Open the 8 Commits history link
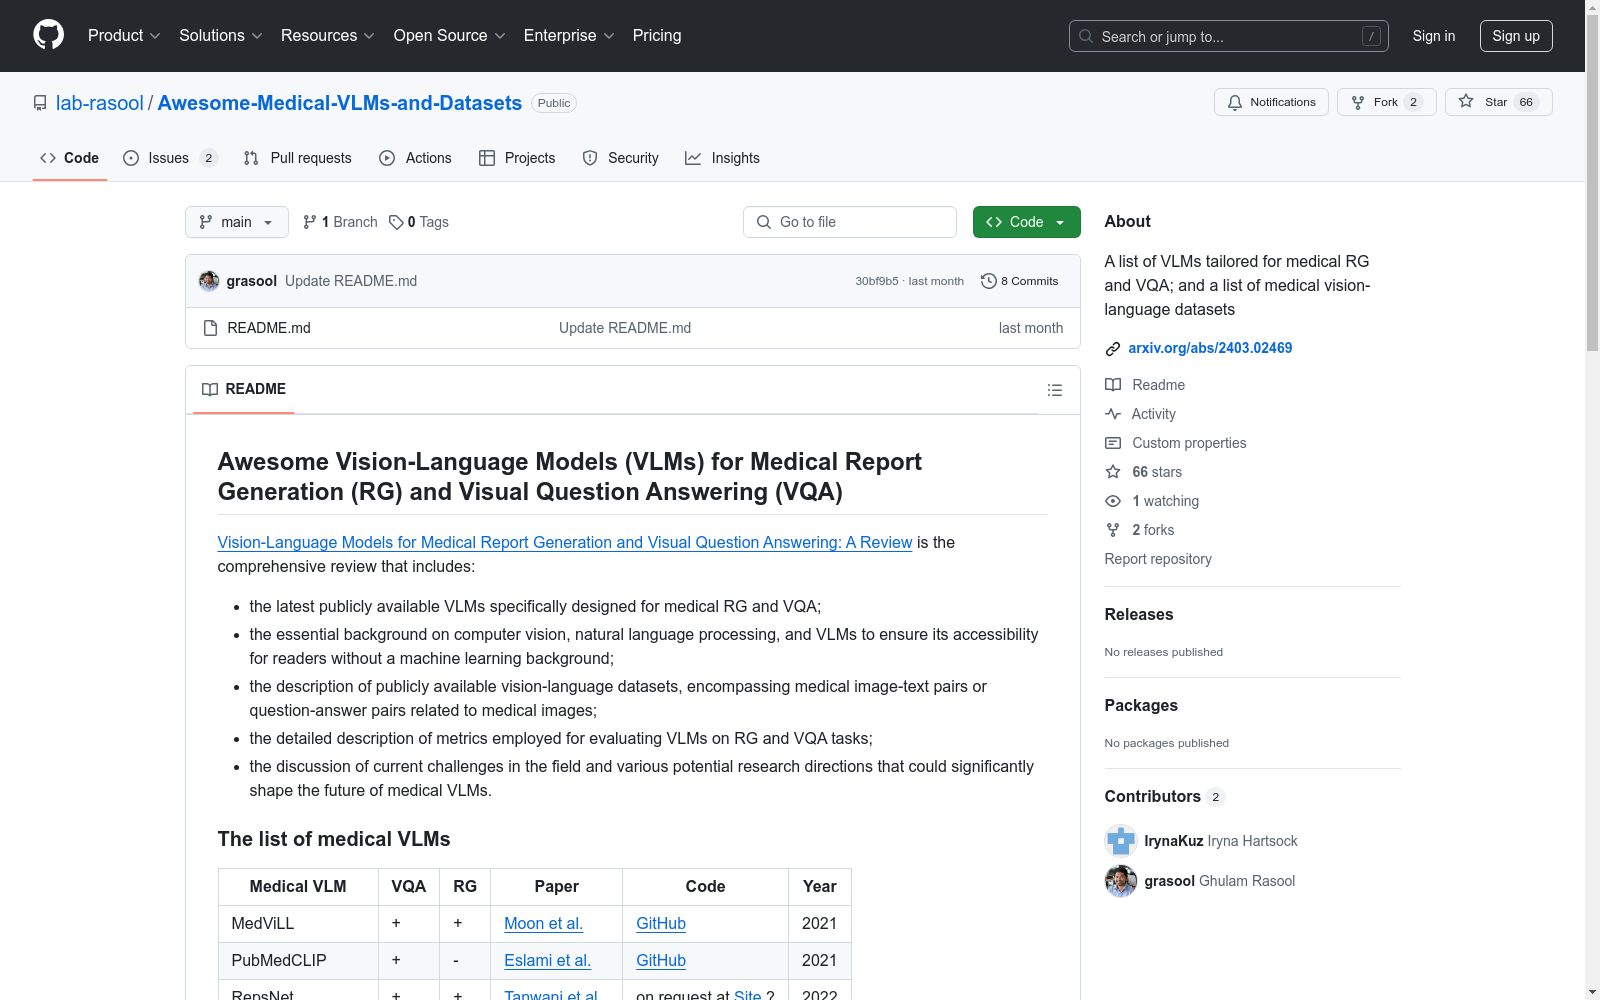Screen dimensions: 1600x1000 [1020, 281]
